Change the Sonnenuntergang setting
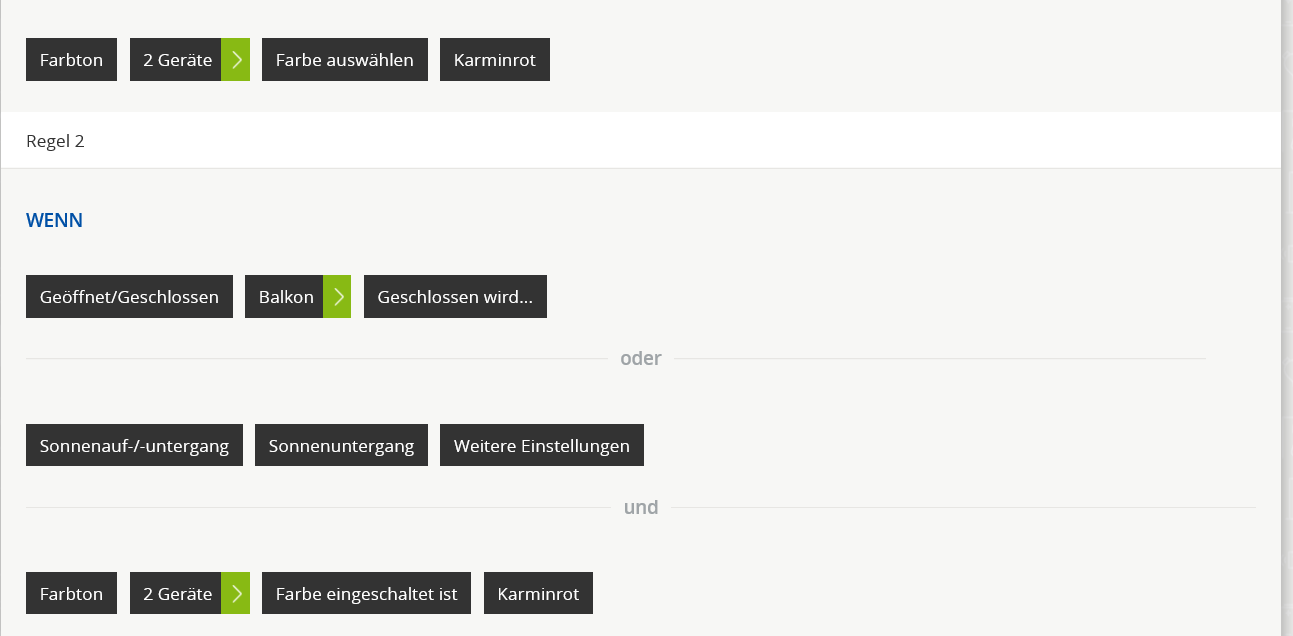 [x=341, y=446]
